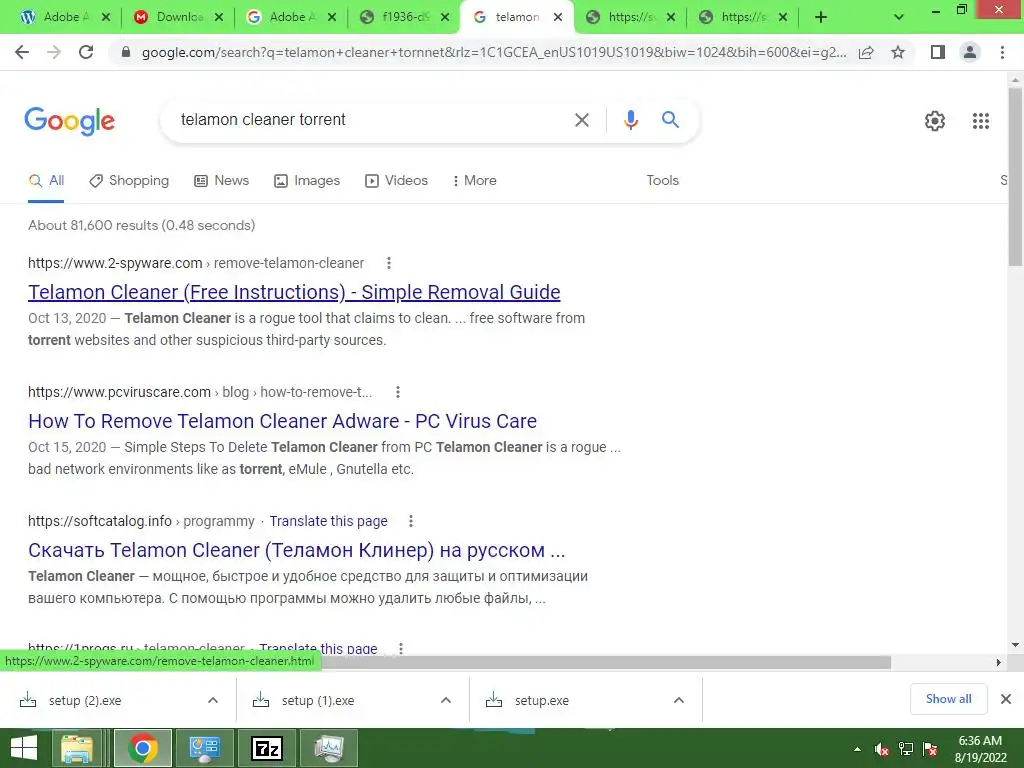1024x768 pixels.
Task: Click the taskbar clock
Action: coord(980,749)
